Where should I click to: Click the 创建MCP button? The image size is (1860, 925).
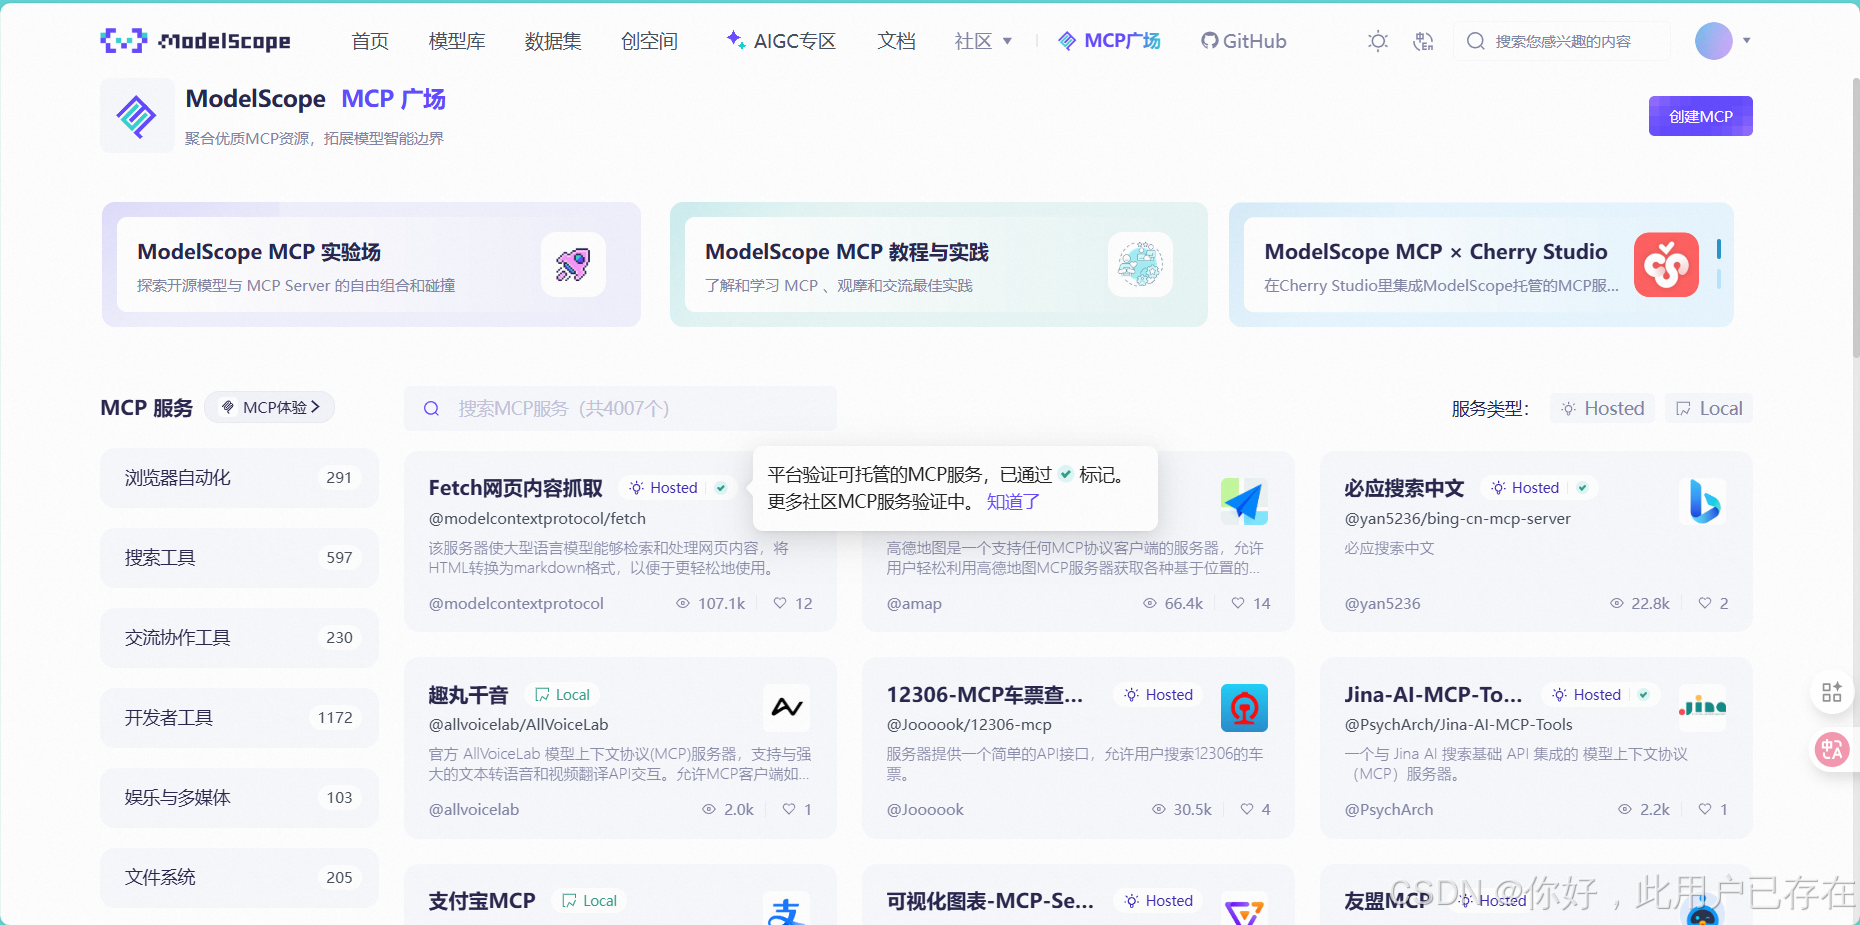pyautogui.click(x=1700, y=116)
